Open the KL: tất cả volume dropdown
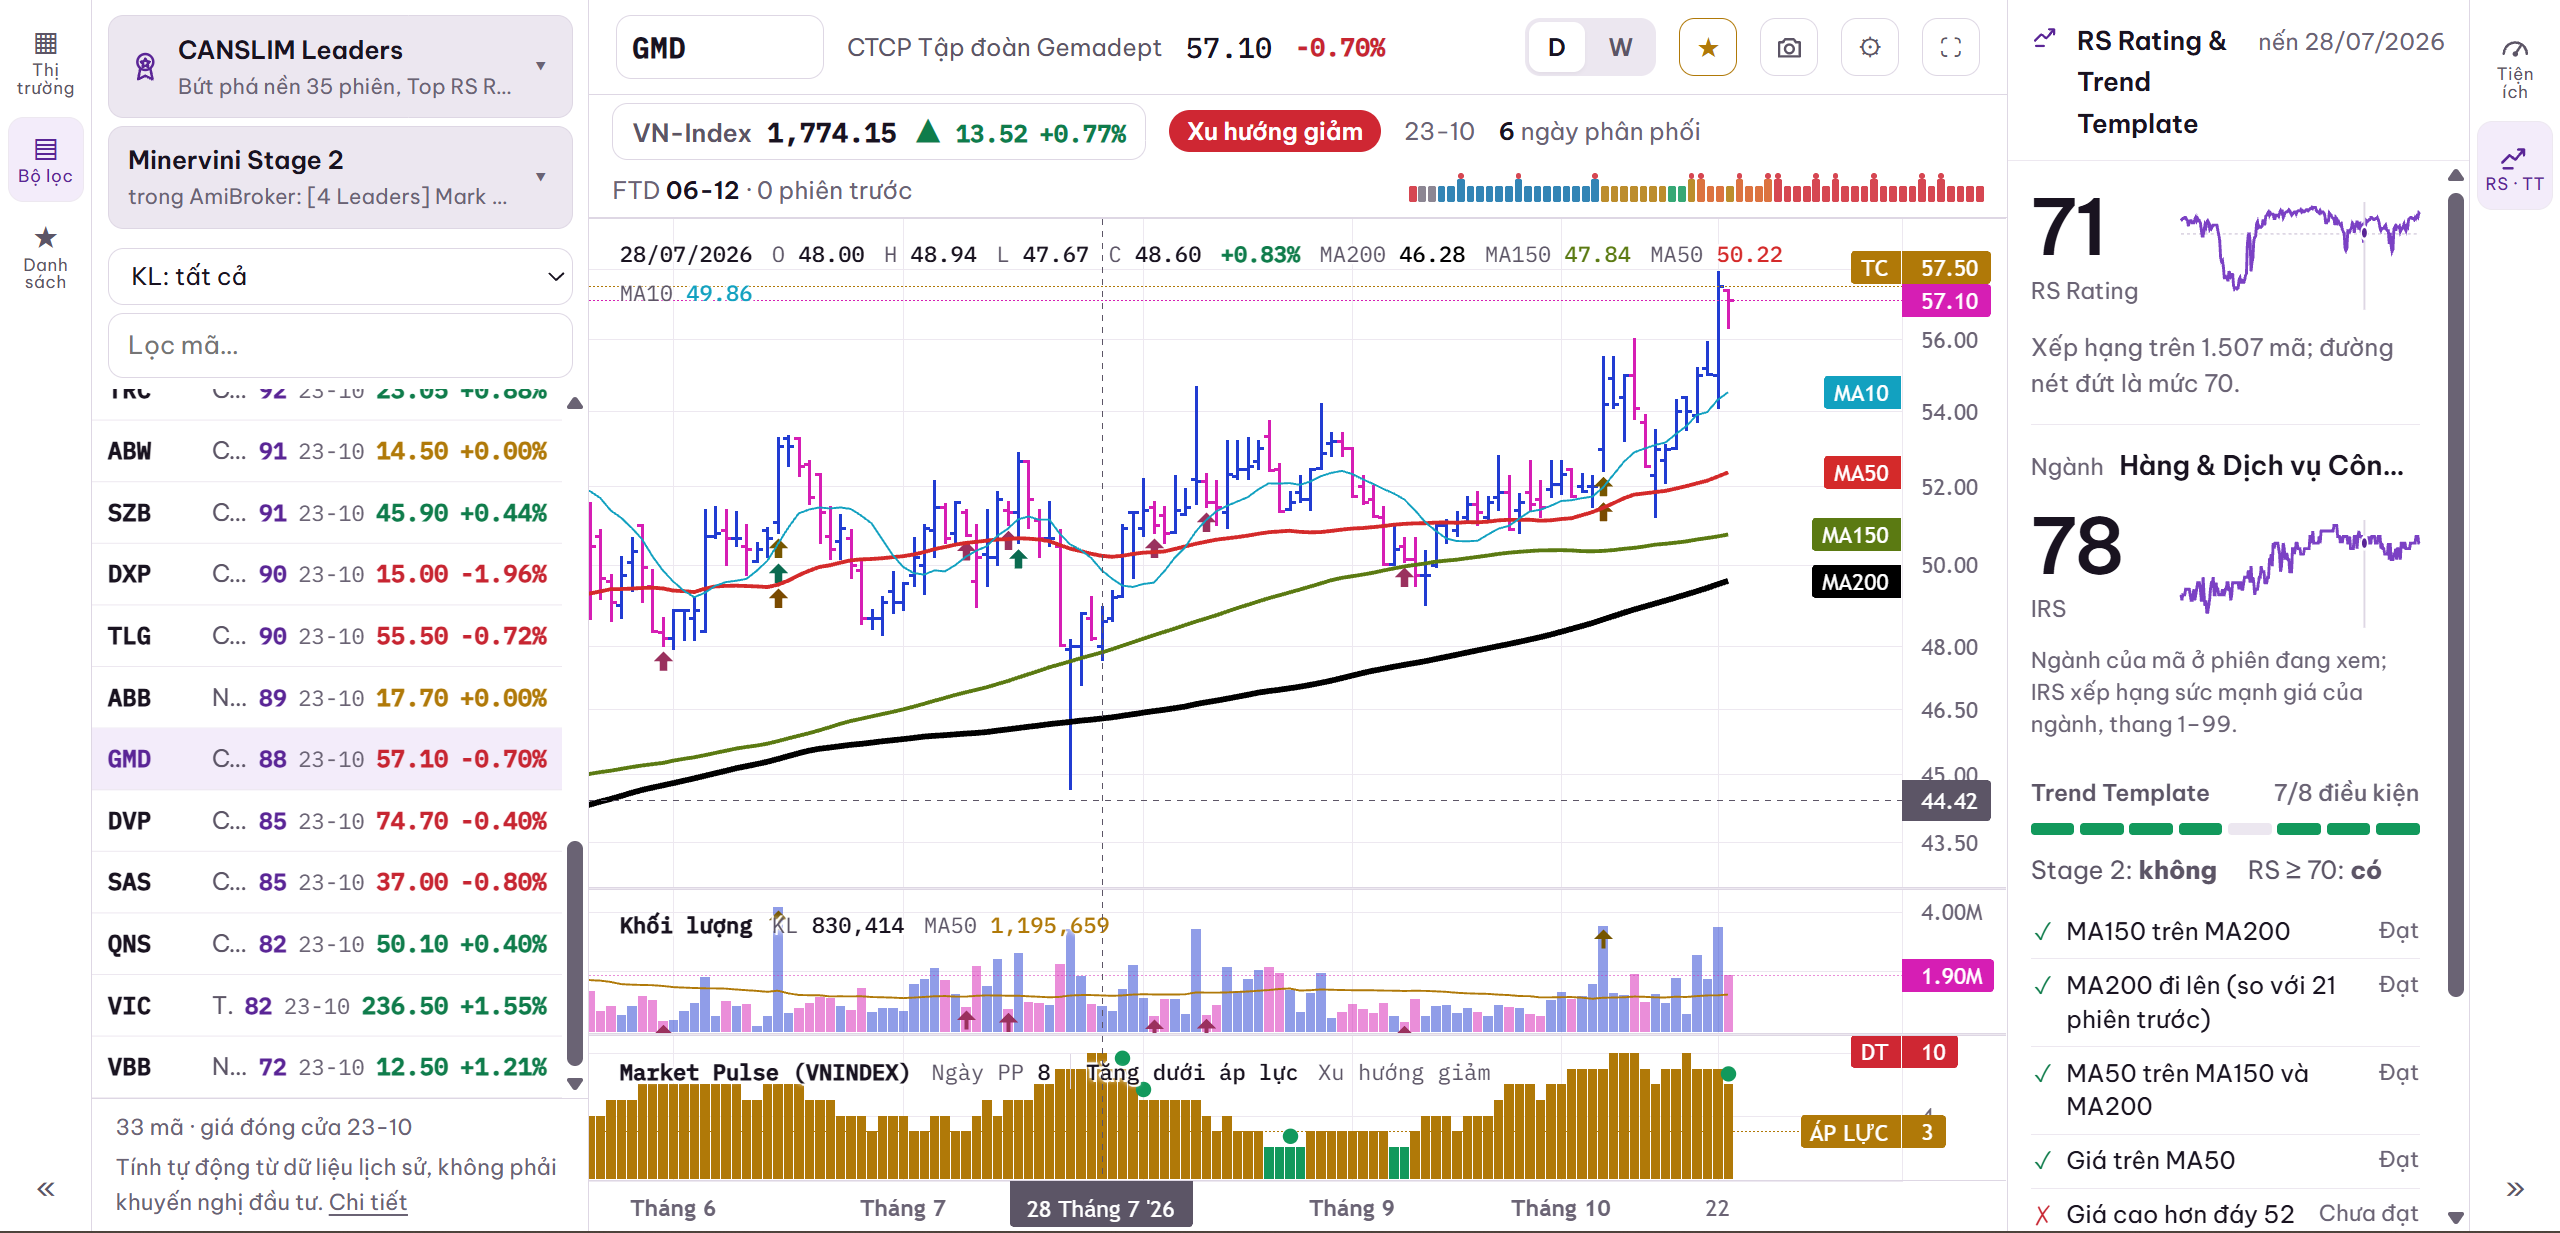 (x=340, y=276)
